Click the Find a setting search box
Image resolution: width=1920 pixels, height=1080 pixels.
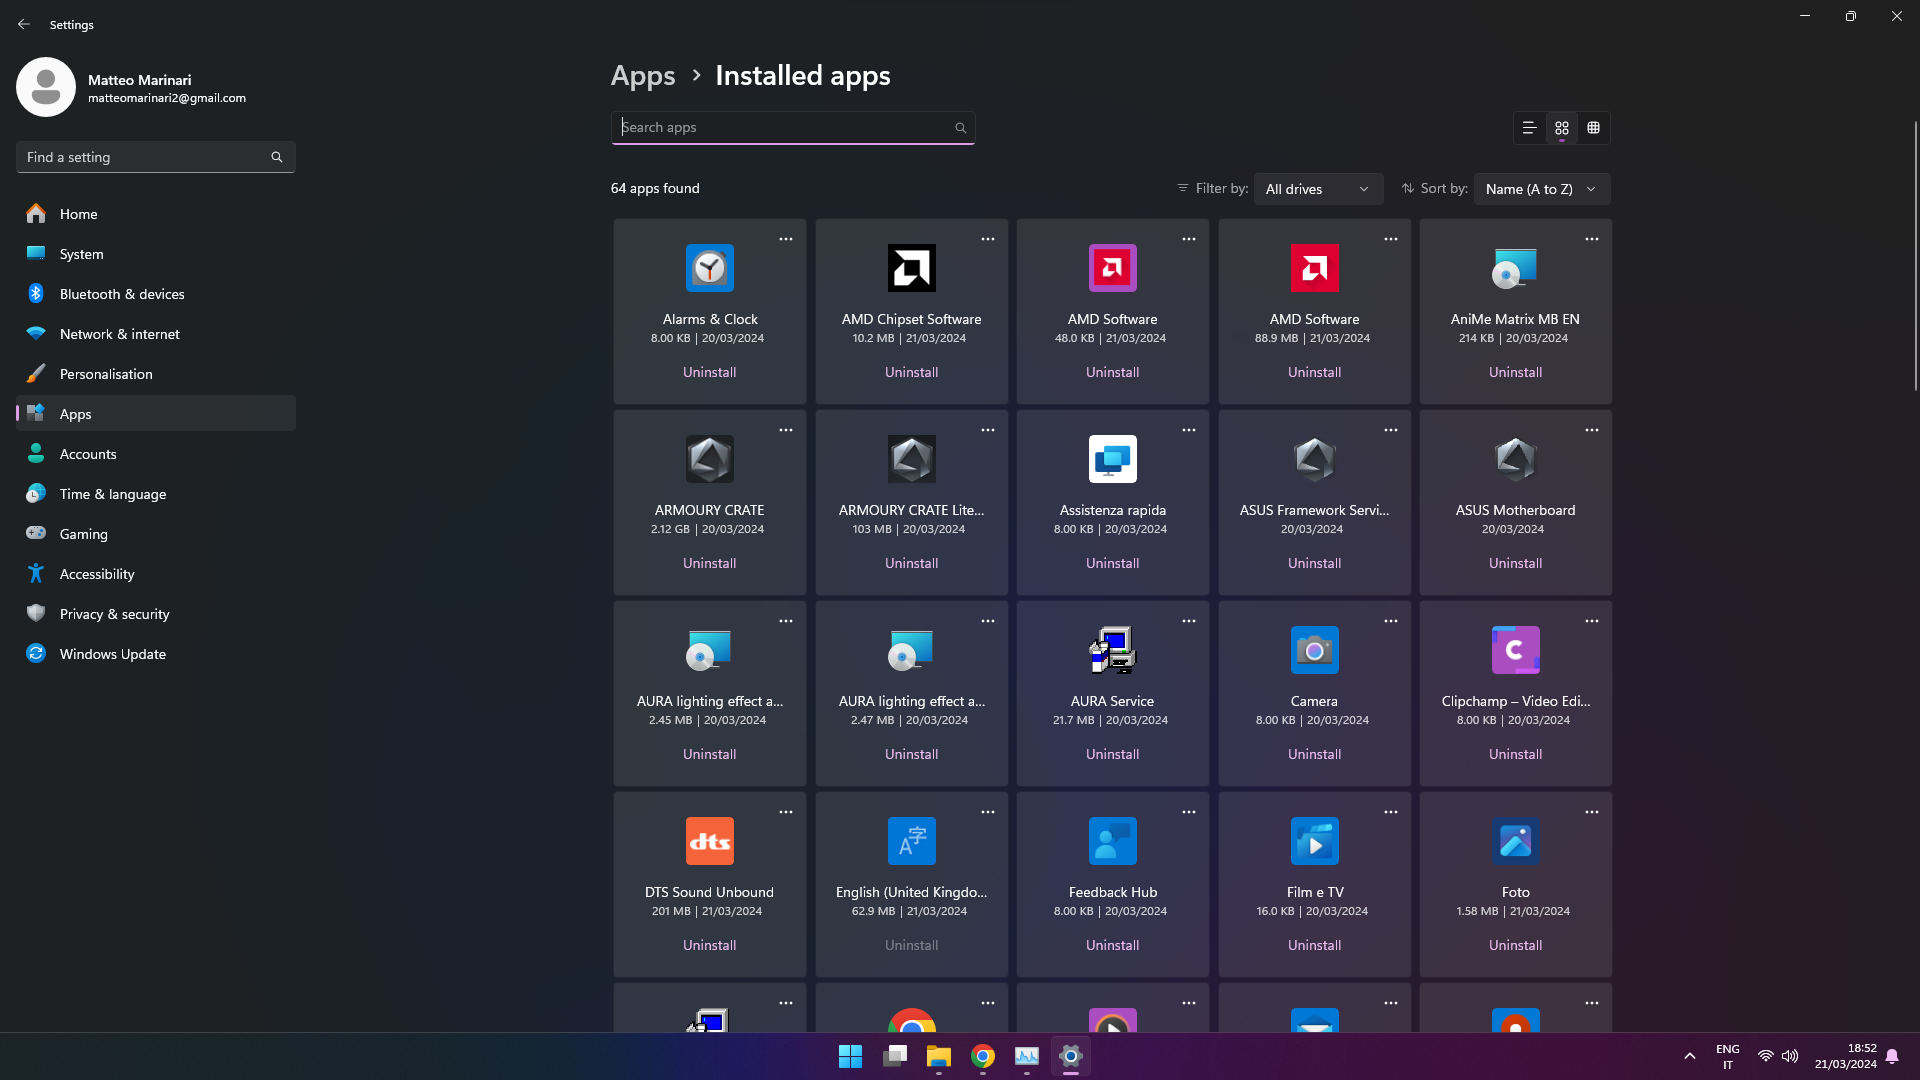tap(156, 157)
